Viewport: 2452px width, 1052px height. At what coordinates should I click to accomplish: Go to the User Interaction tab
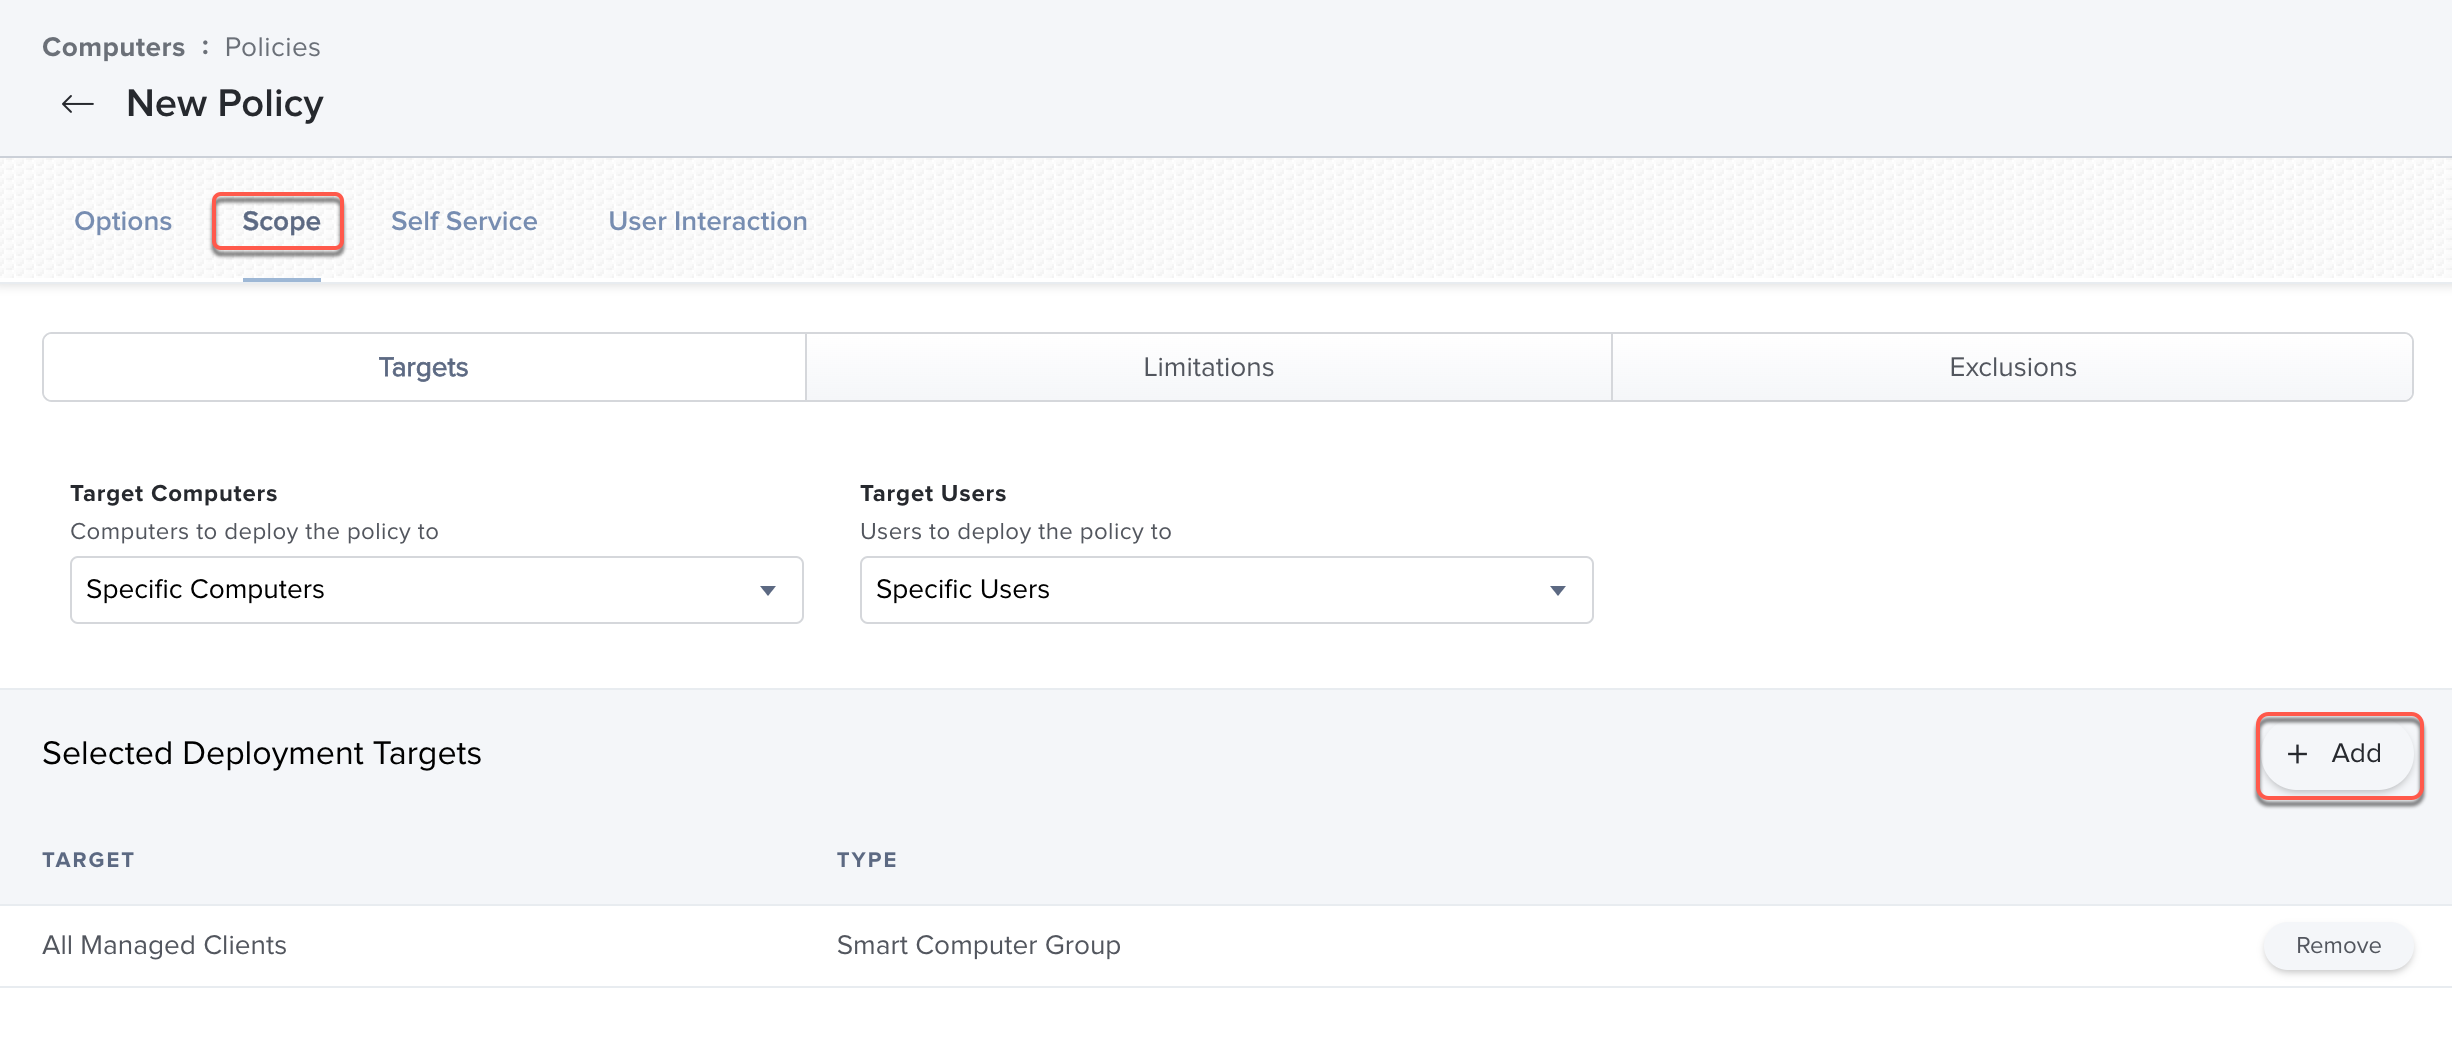click(x=707, y=221)
